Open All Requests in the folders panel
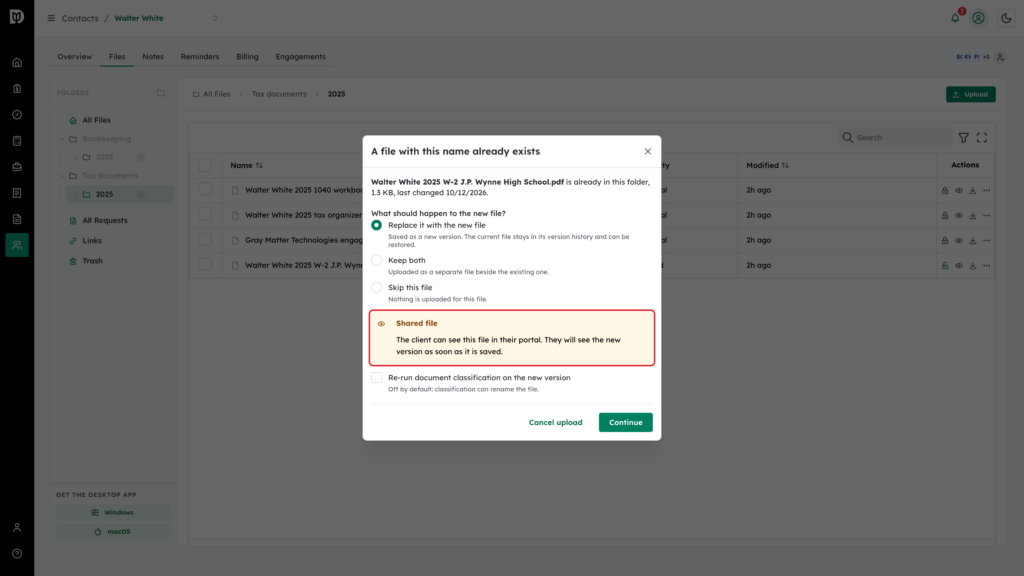 tap(104, 221)
